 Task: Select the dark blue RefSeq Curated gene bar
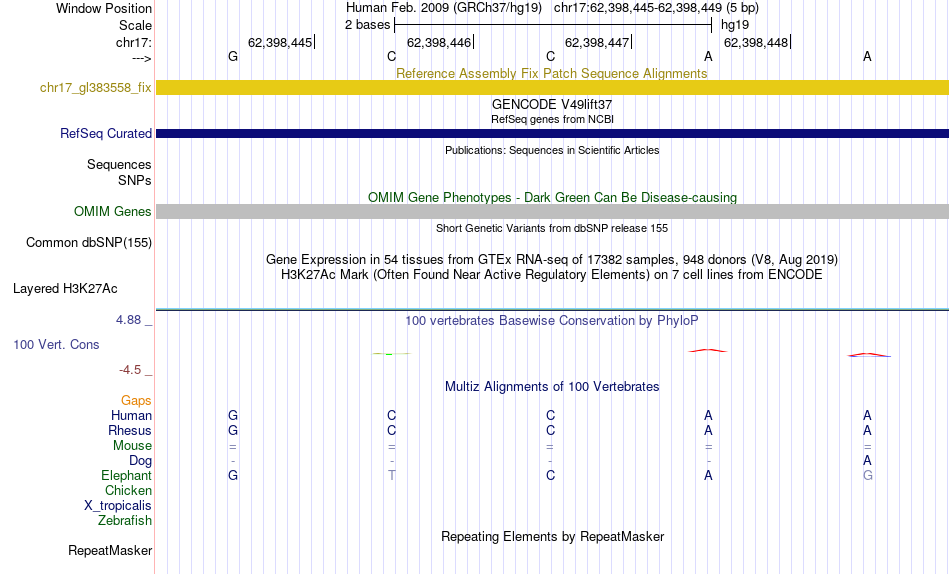click(553, 133)
